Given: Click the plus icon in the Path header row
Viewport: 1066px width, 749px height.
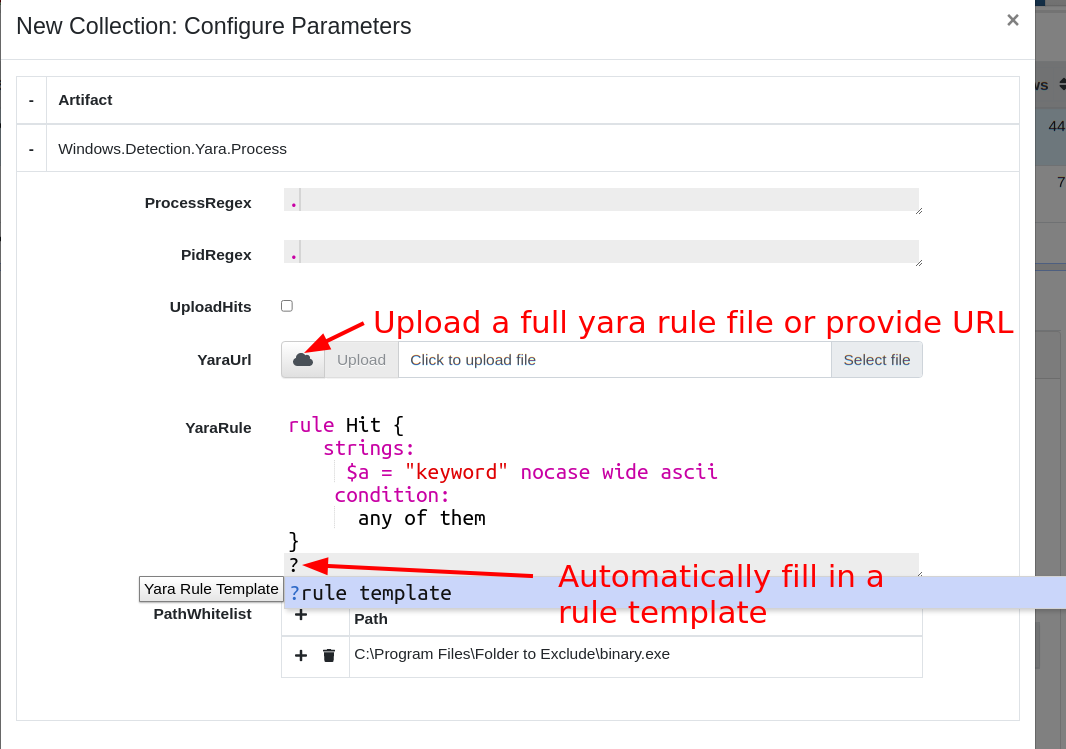Looking at the screenshot, I should tap(300, 615).
